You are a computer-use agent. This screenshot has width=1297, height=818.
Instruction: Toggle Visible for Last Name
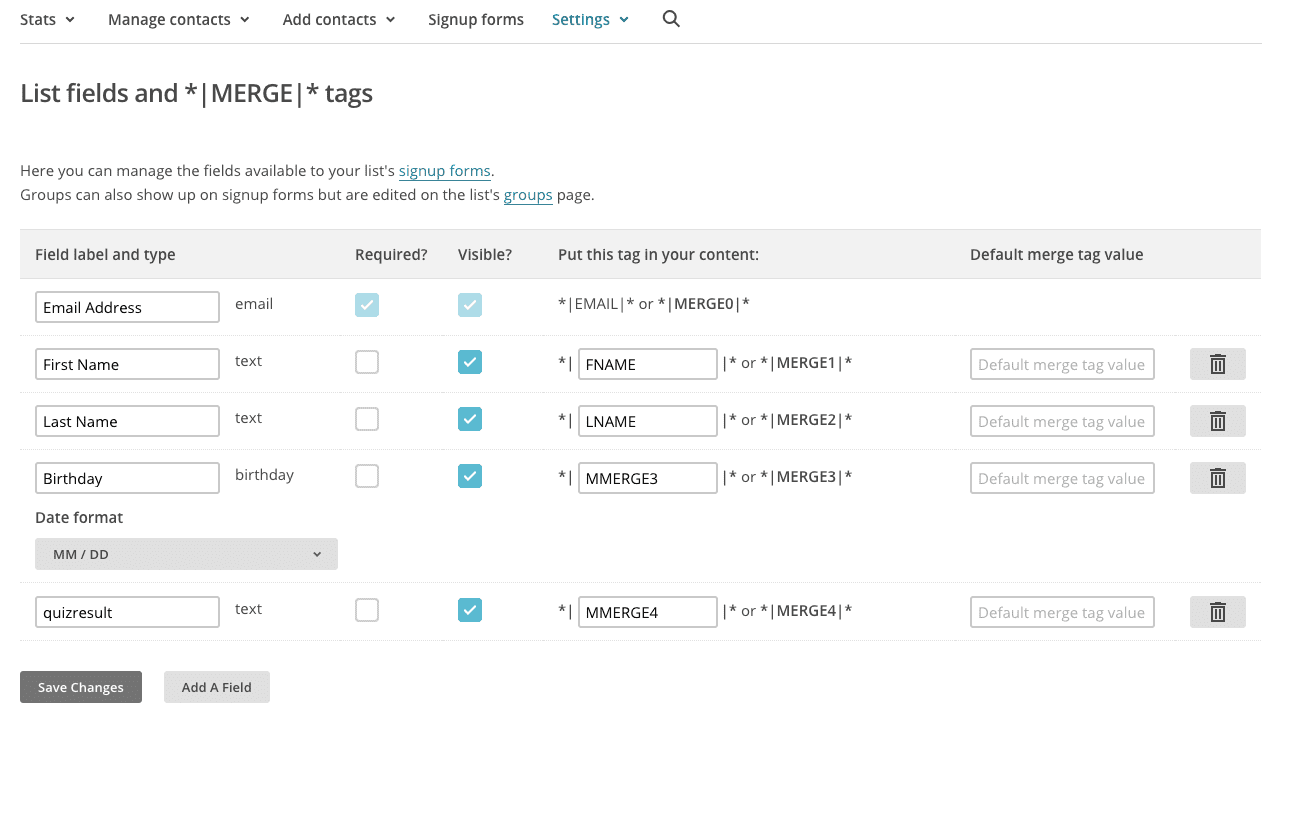coord(470,419)
